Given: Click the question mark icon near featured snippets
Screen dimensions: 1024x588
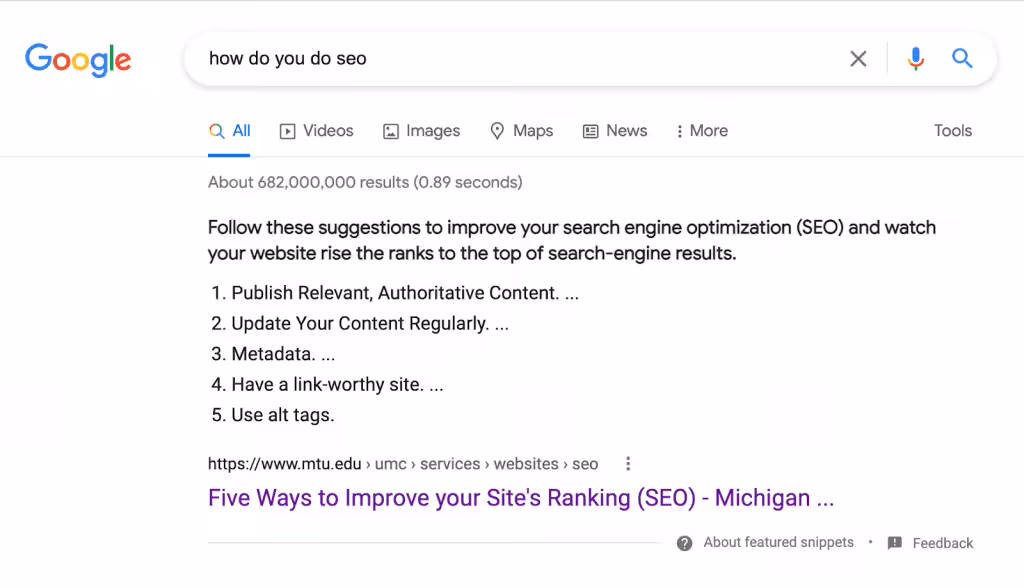Looking at the screenshot, I should tap(685, 543).
